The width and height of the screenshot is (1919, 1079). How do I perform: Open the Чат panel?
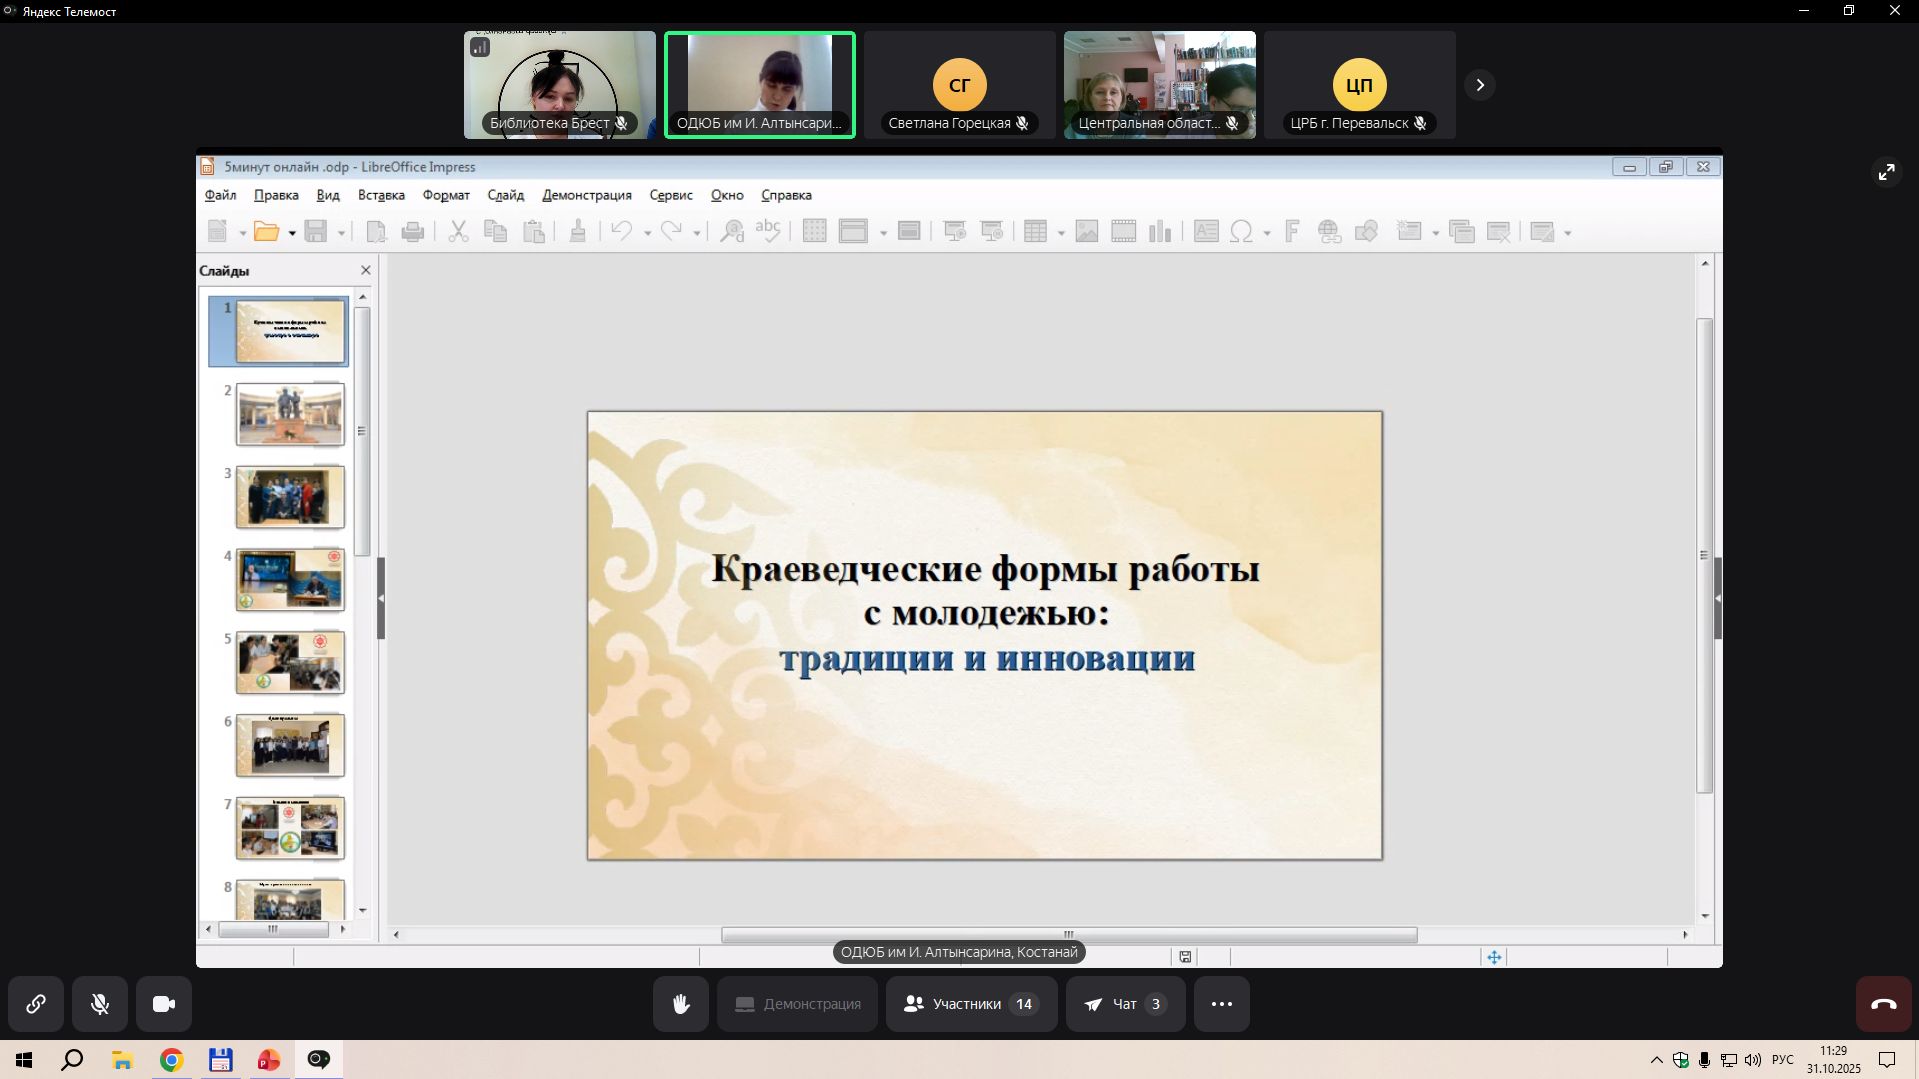click(1125, 1004)
